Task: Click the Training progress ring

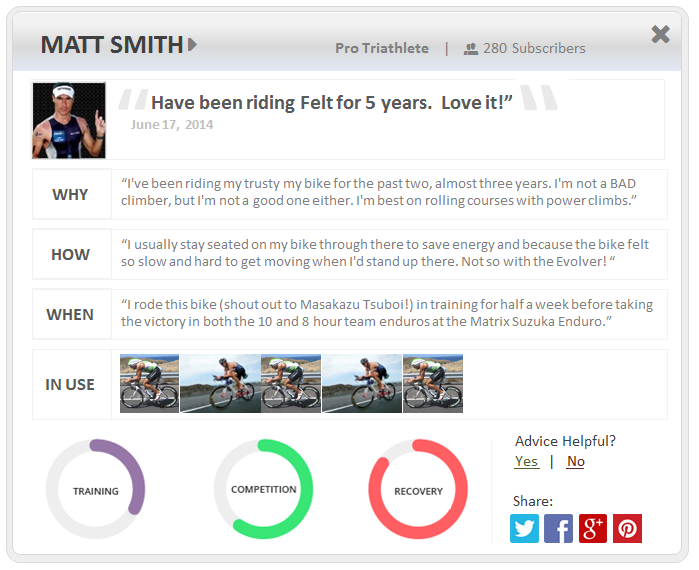Action: pos(95,490)
